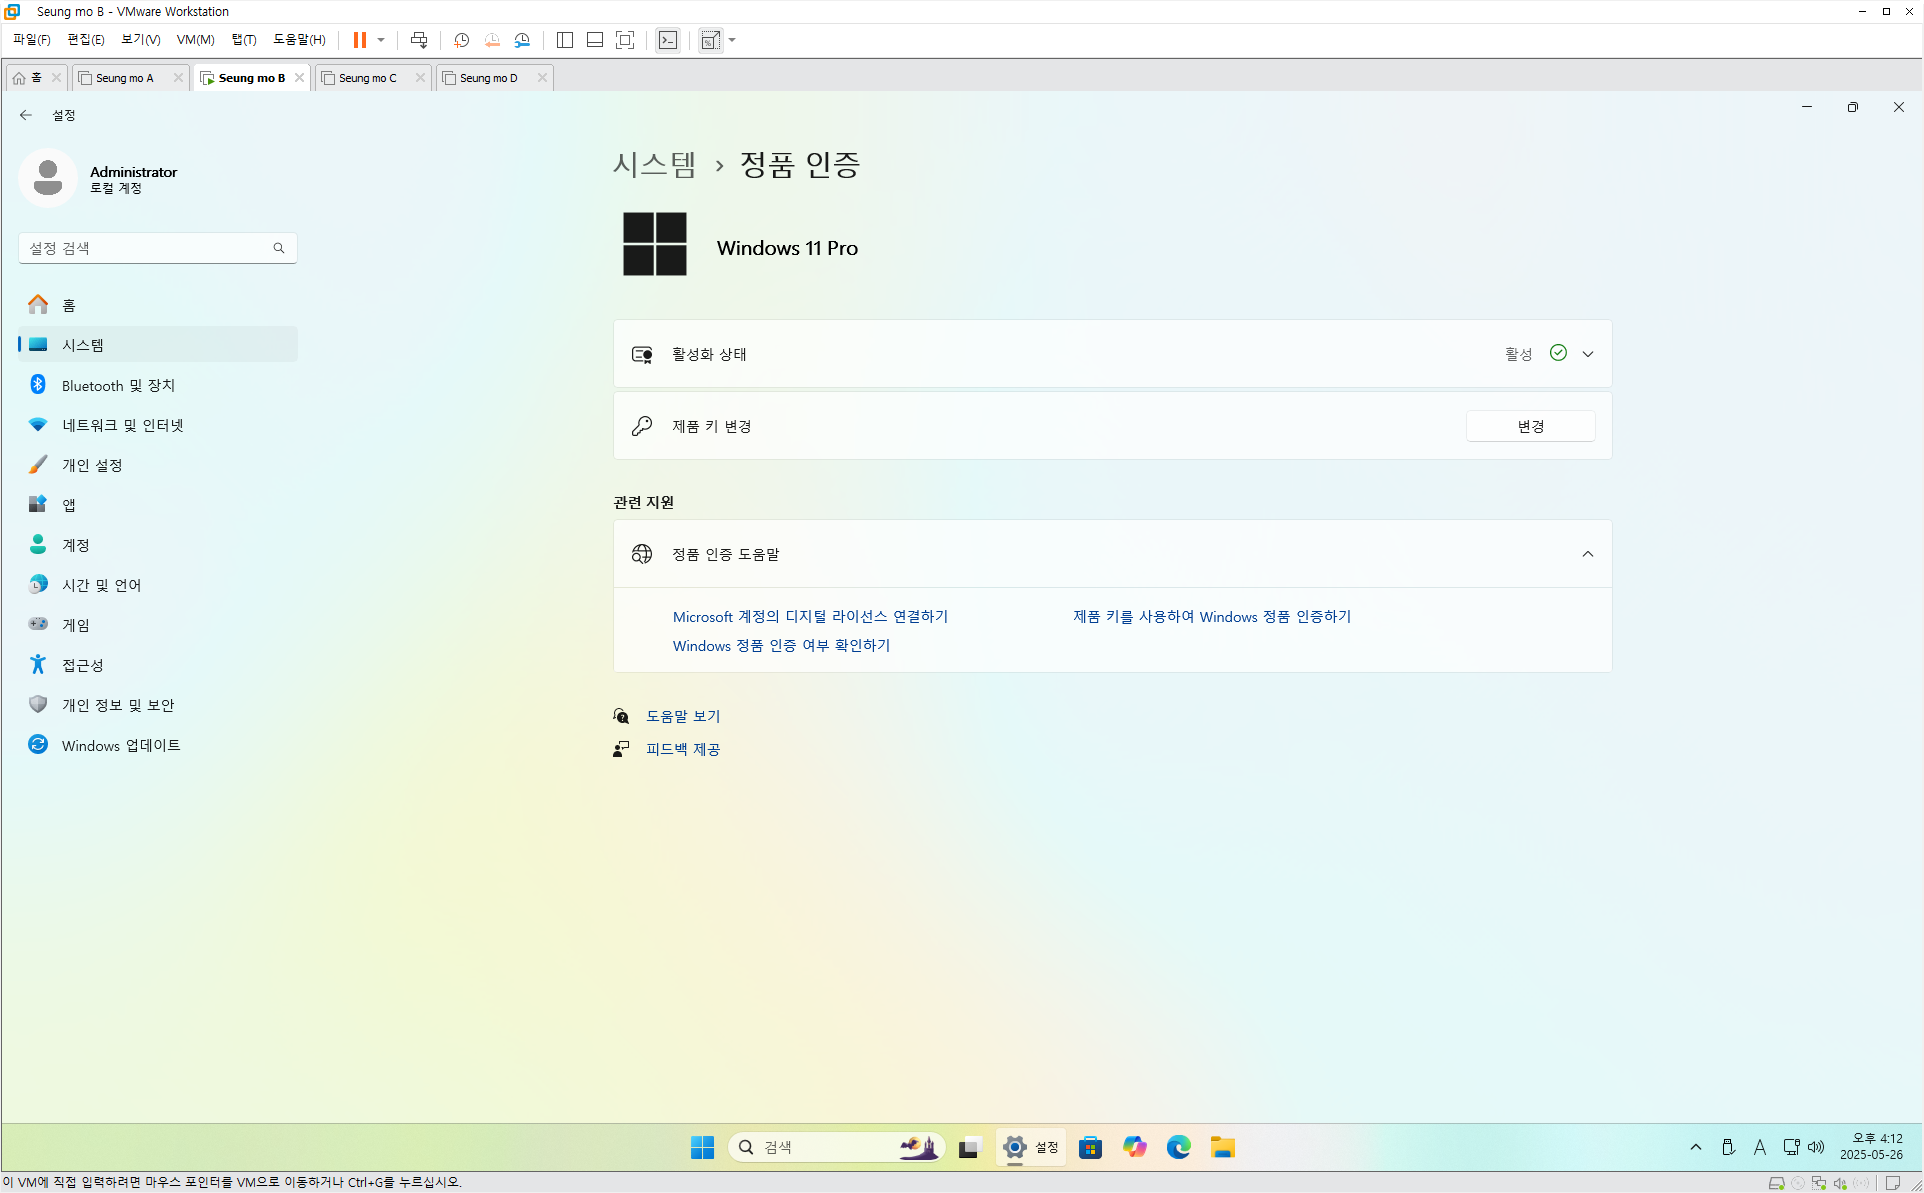
Task: Take a VM snapshot
Action: (461, 40)
